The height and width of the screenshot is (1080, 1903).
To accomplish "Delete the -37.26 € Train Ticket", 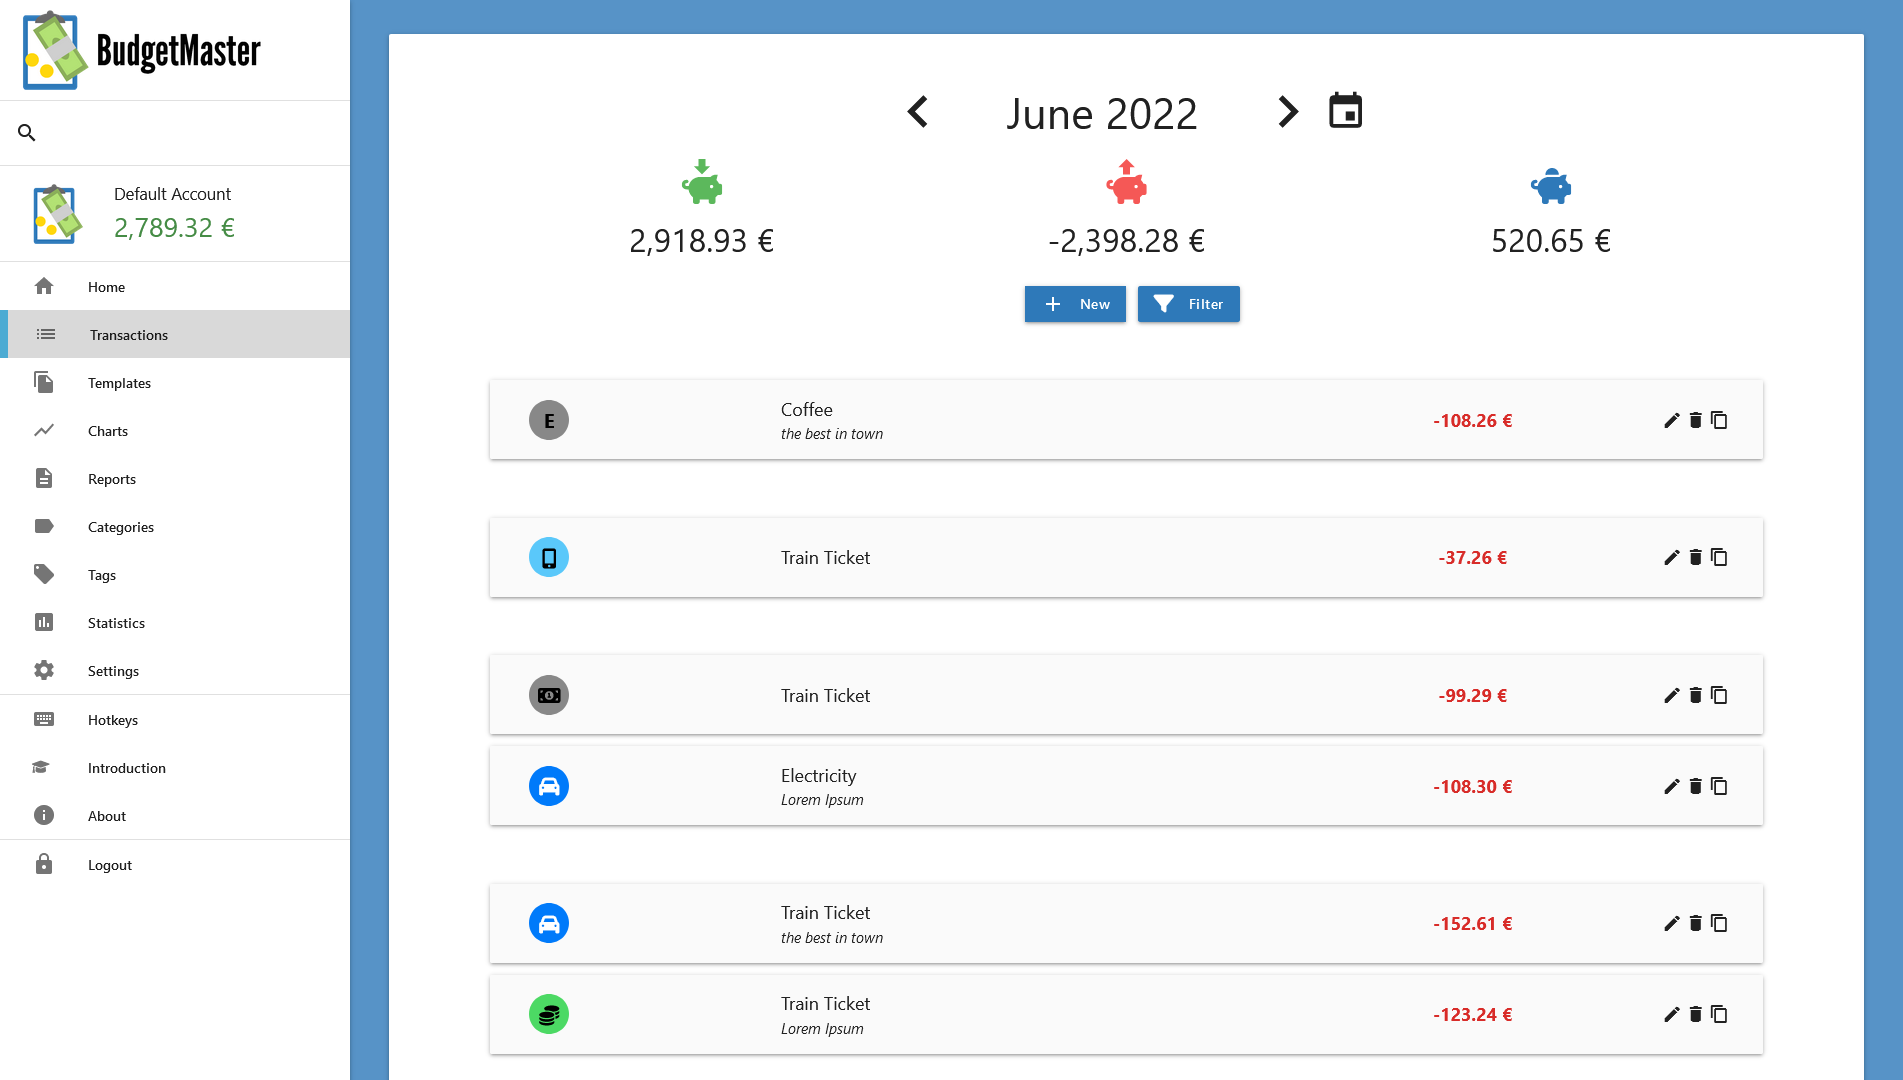I will click(x=1695, y=557).
